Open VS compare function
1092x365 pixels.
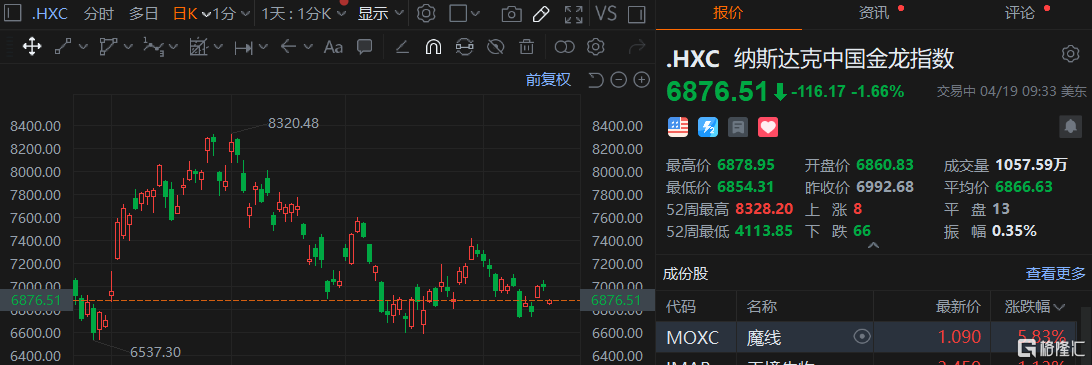606,13
